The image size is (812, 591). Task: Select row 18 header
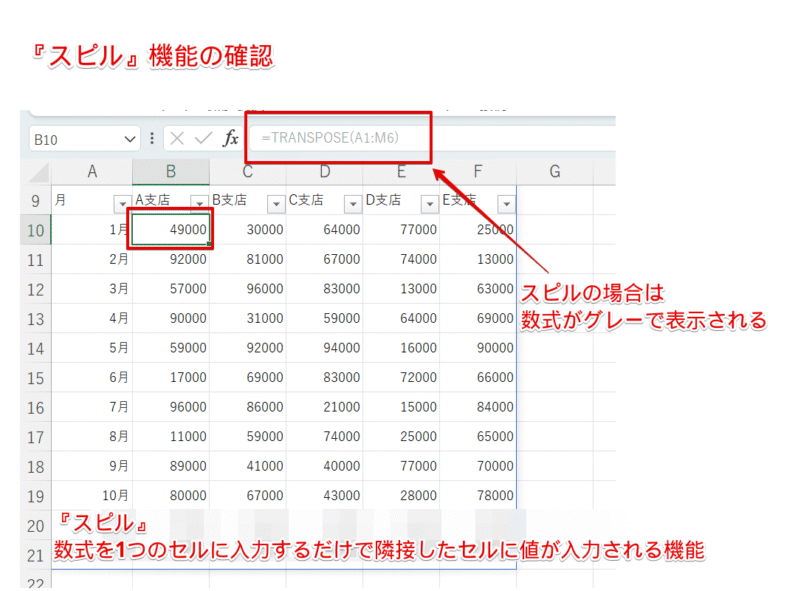35,466
